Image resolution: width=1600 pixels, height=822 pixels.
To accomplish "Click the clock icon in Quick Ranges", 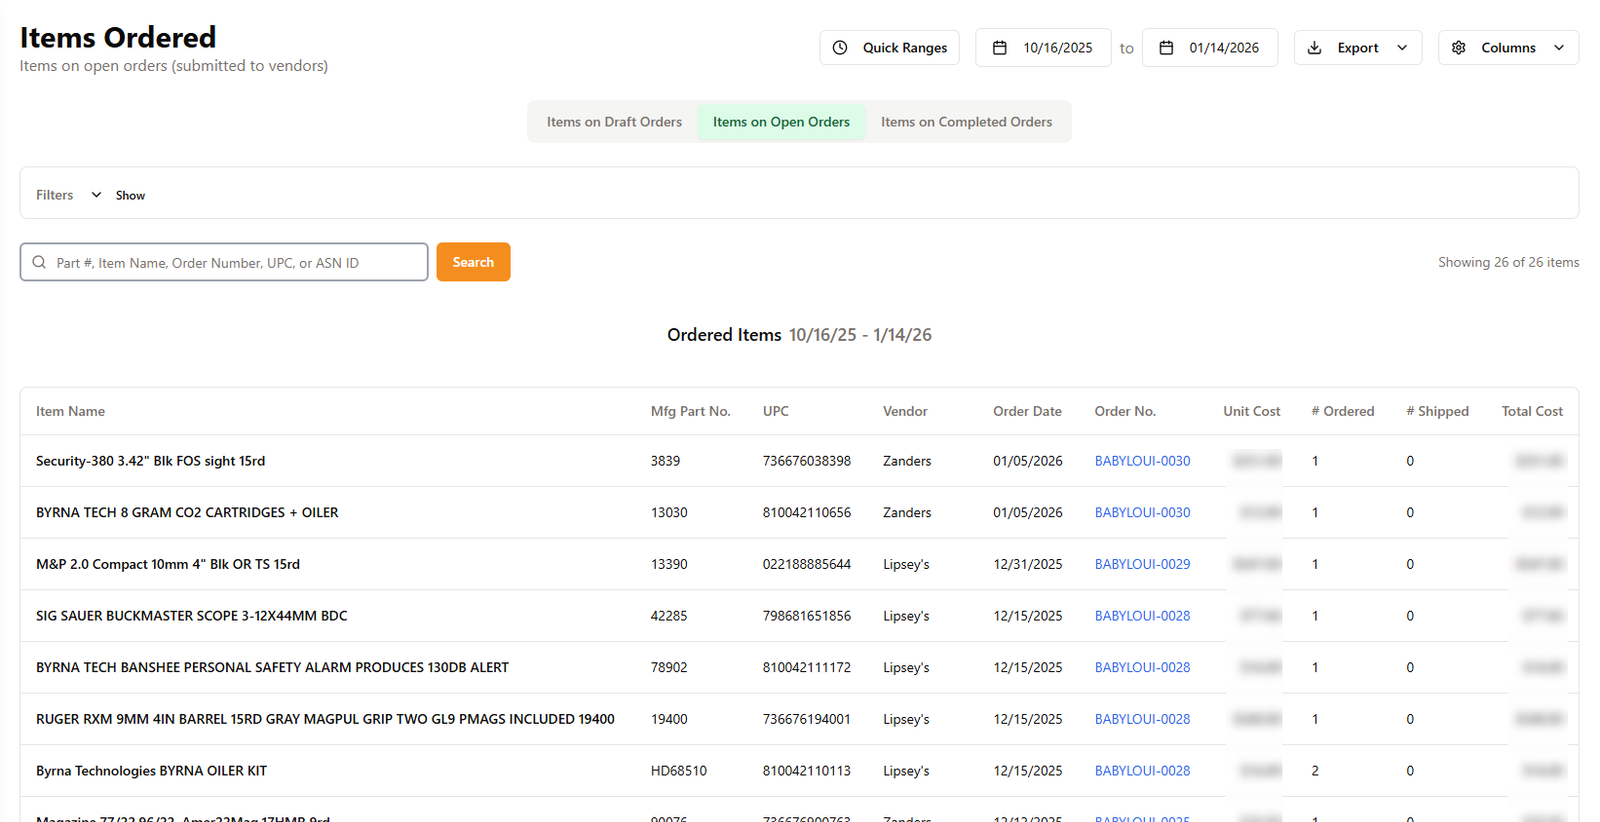I will click(x=840, y=48).
